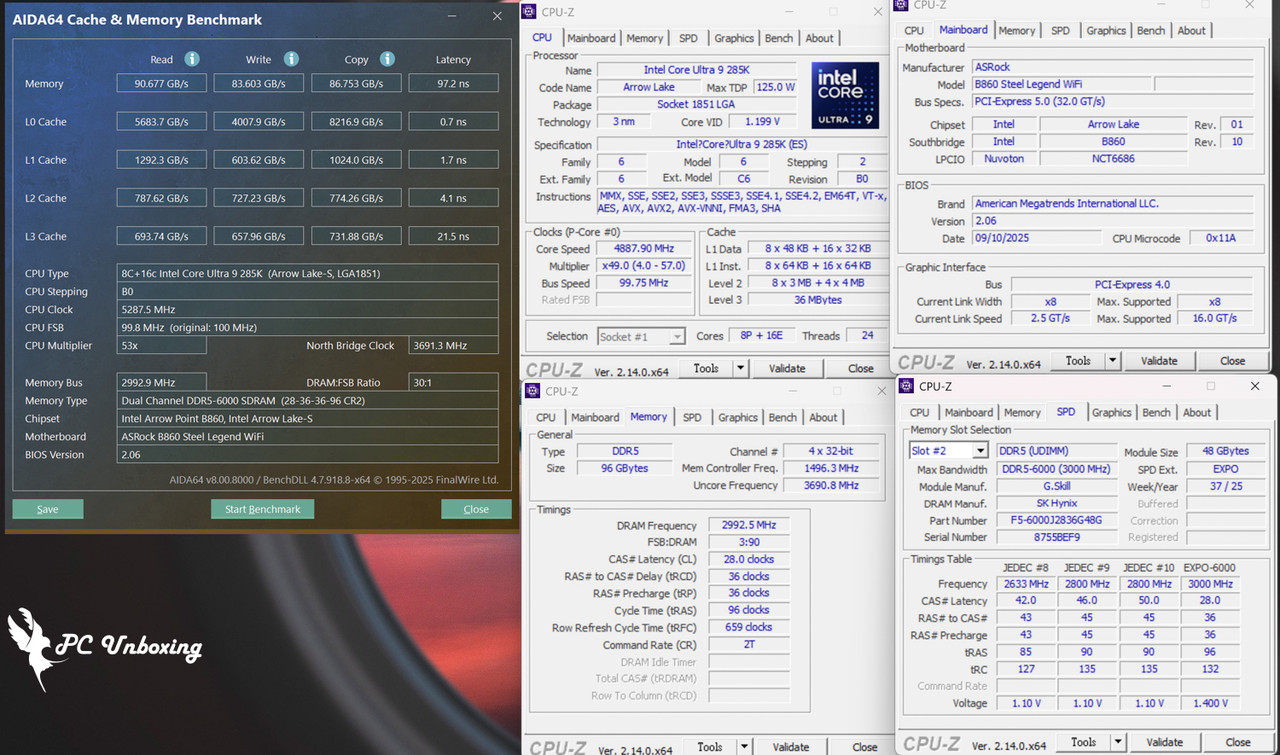Screen dimensions: 1280x755
Task: Click the motherboard Model field B860 Steel Legend WiFi
Action: tap(1060, 84)
